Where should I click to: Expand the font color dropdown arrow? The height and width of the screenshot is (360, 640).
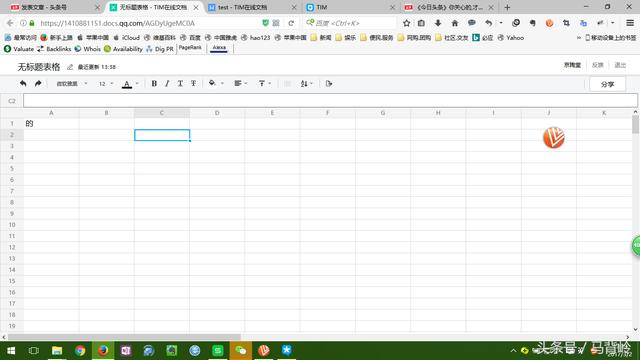coord(137,84)
